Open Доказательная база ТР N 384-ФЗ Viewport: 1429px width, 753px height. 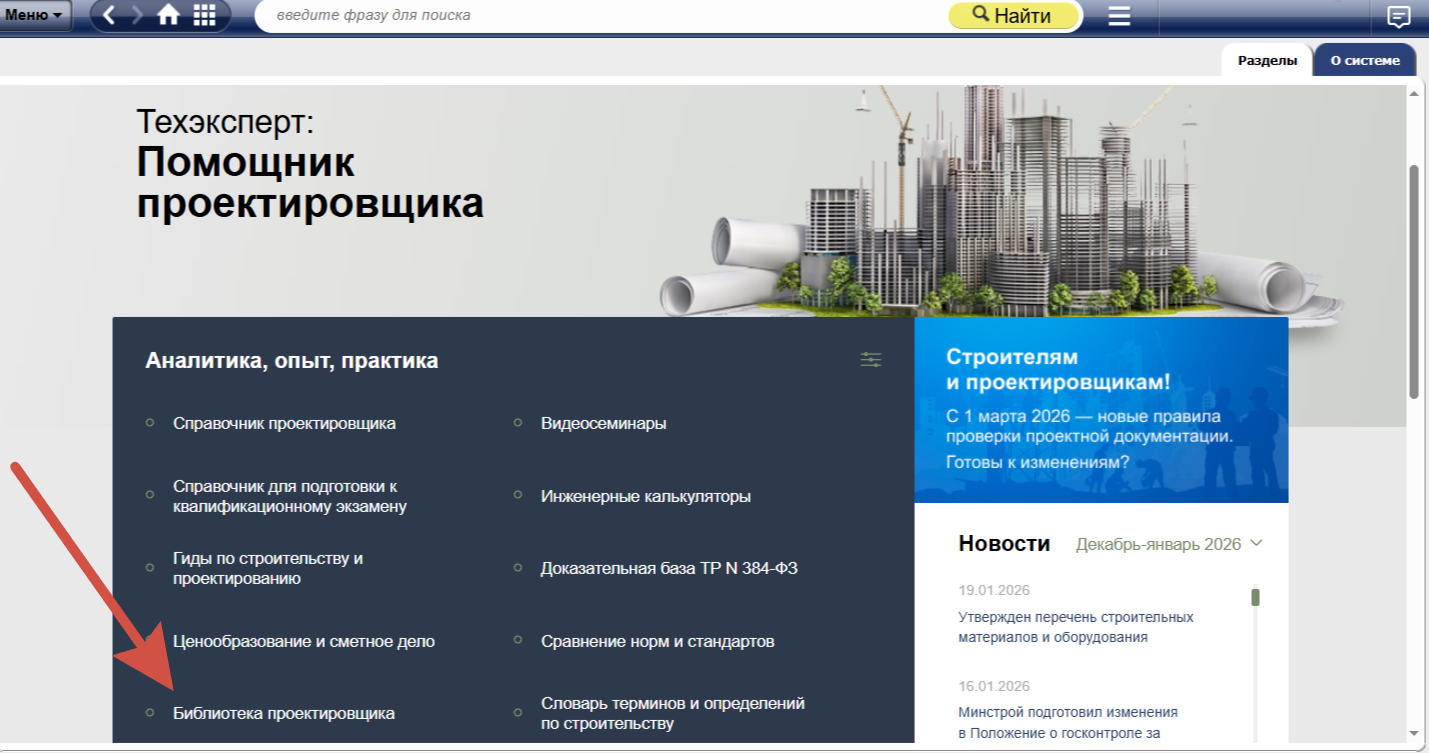(x=669, y=568)
